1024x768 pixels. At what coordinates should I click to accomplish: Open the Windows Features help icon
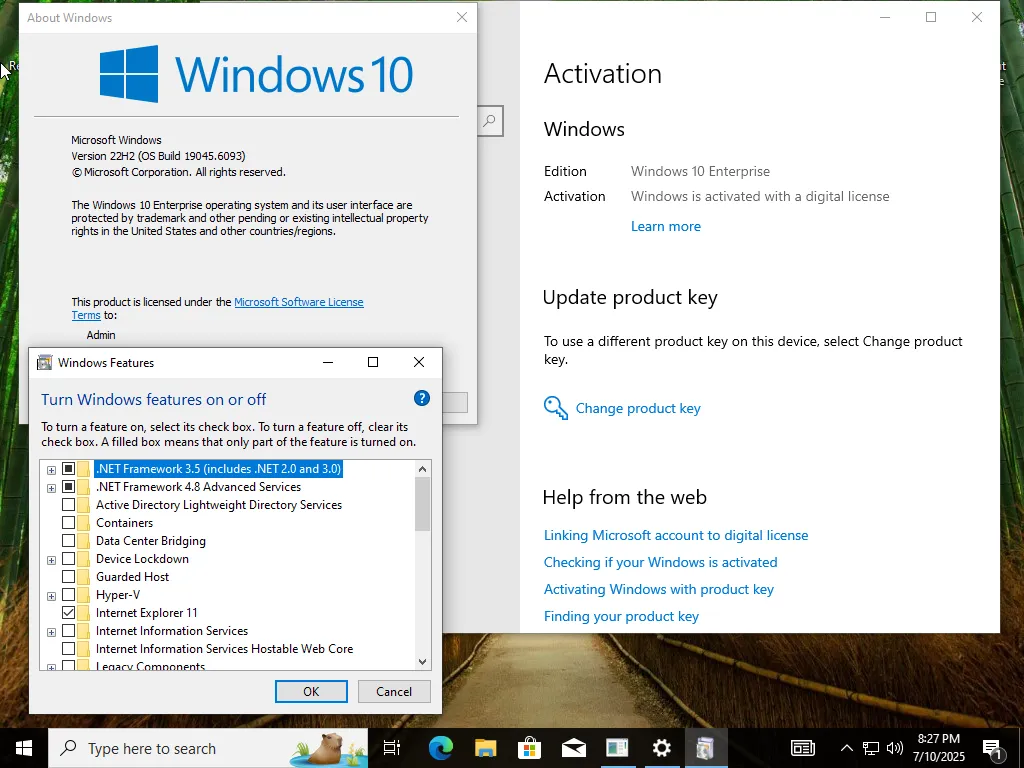422,398
